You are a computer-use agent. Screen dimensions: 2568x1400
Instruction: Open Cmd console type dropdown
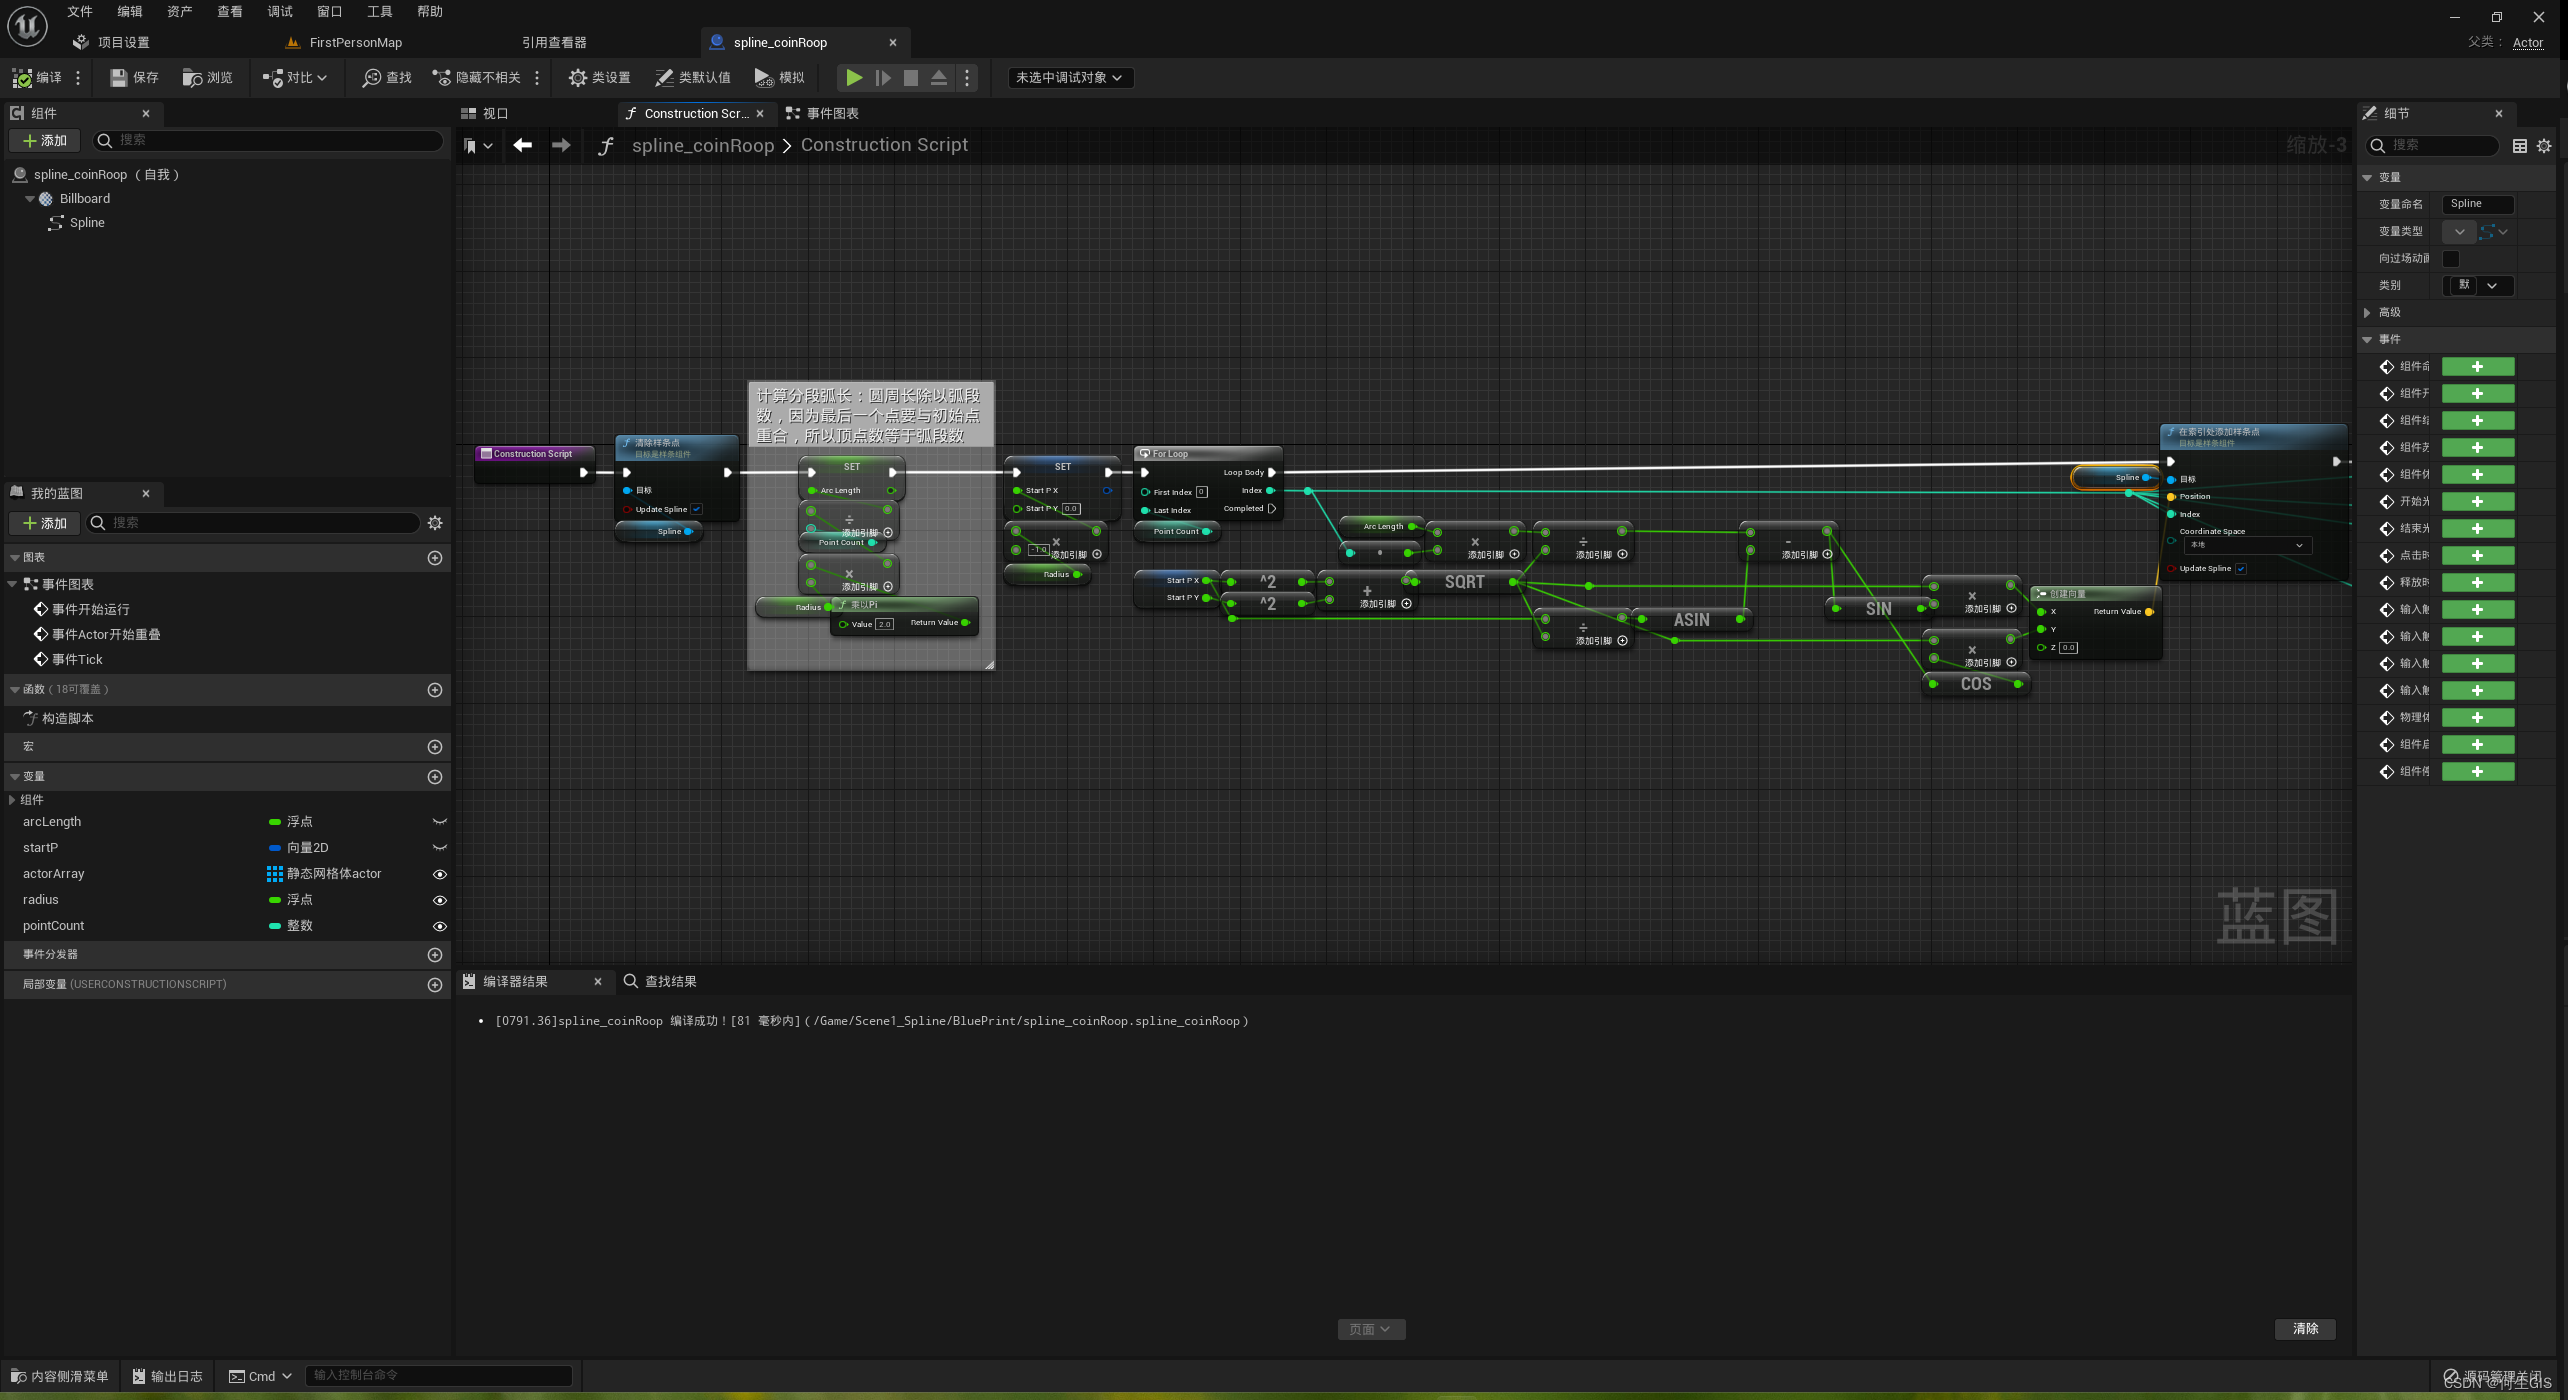[x=260, y=1376]
